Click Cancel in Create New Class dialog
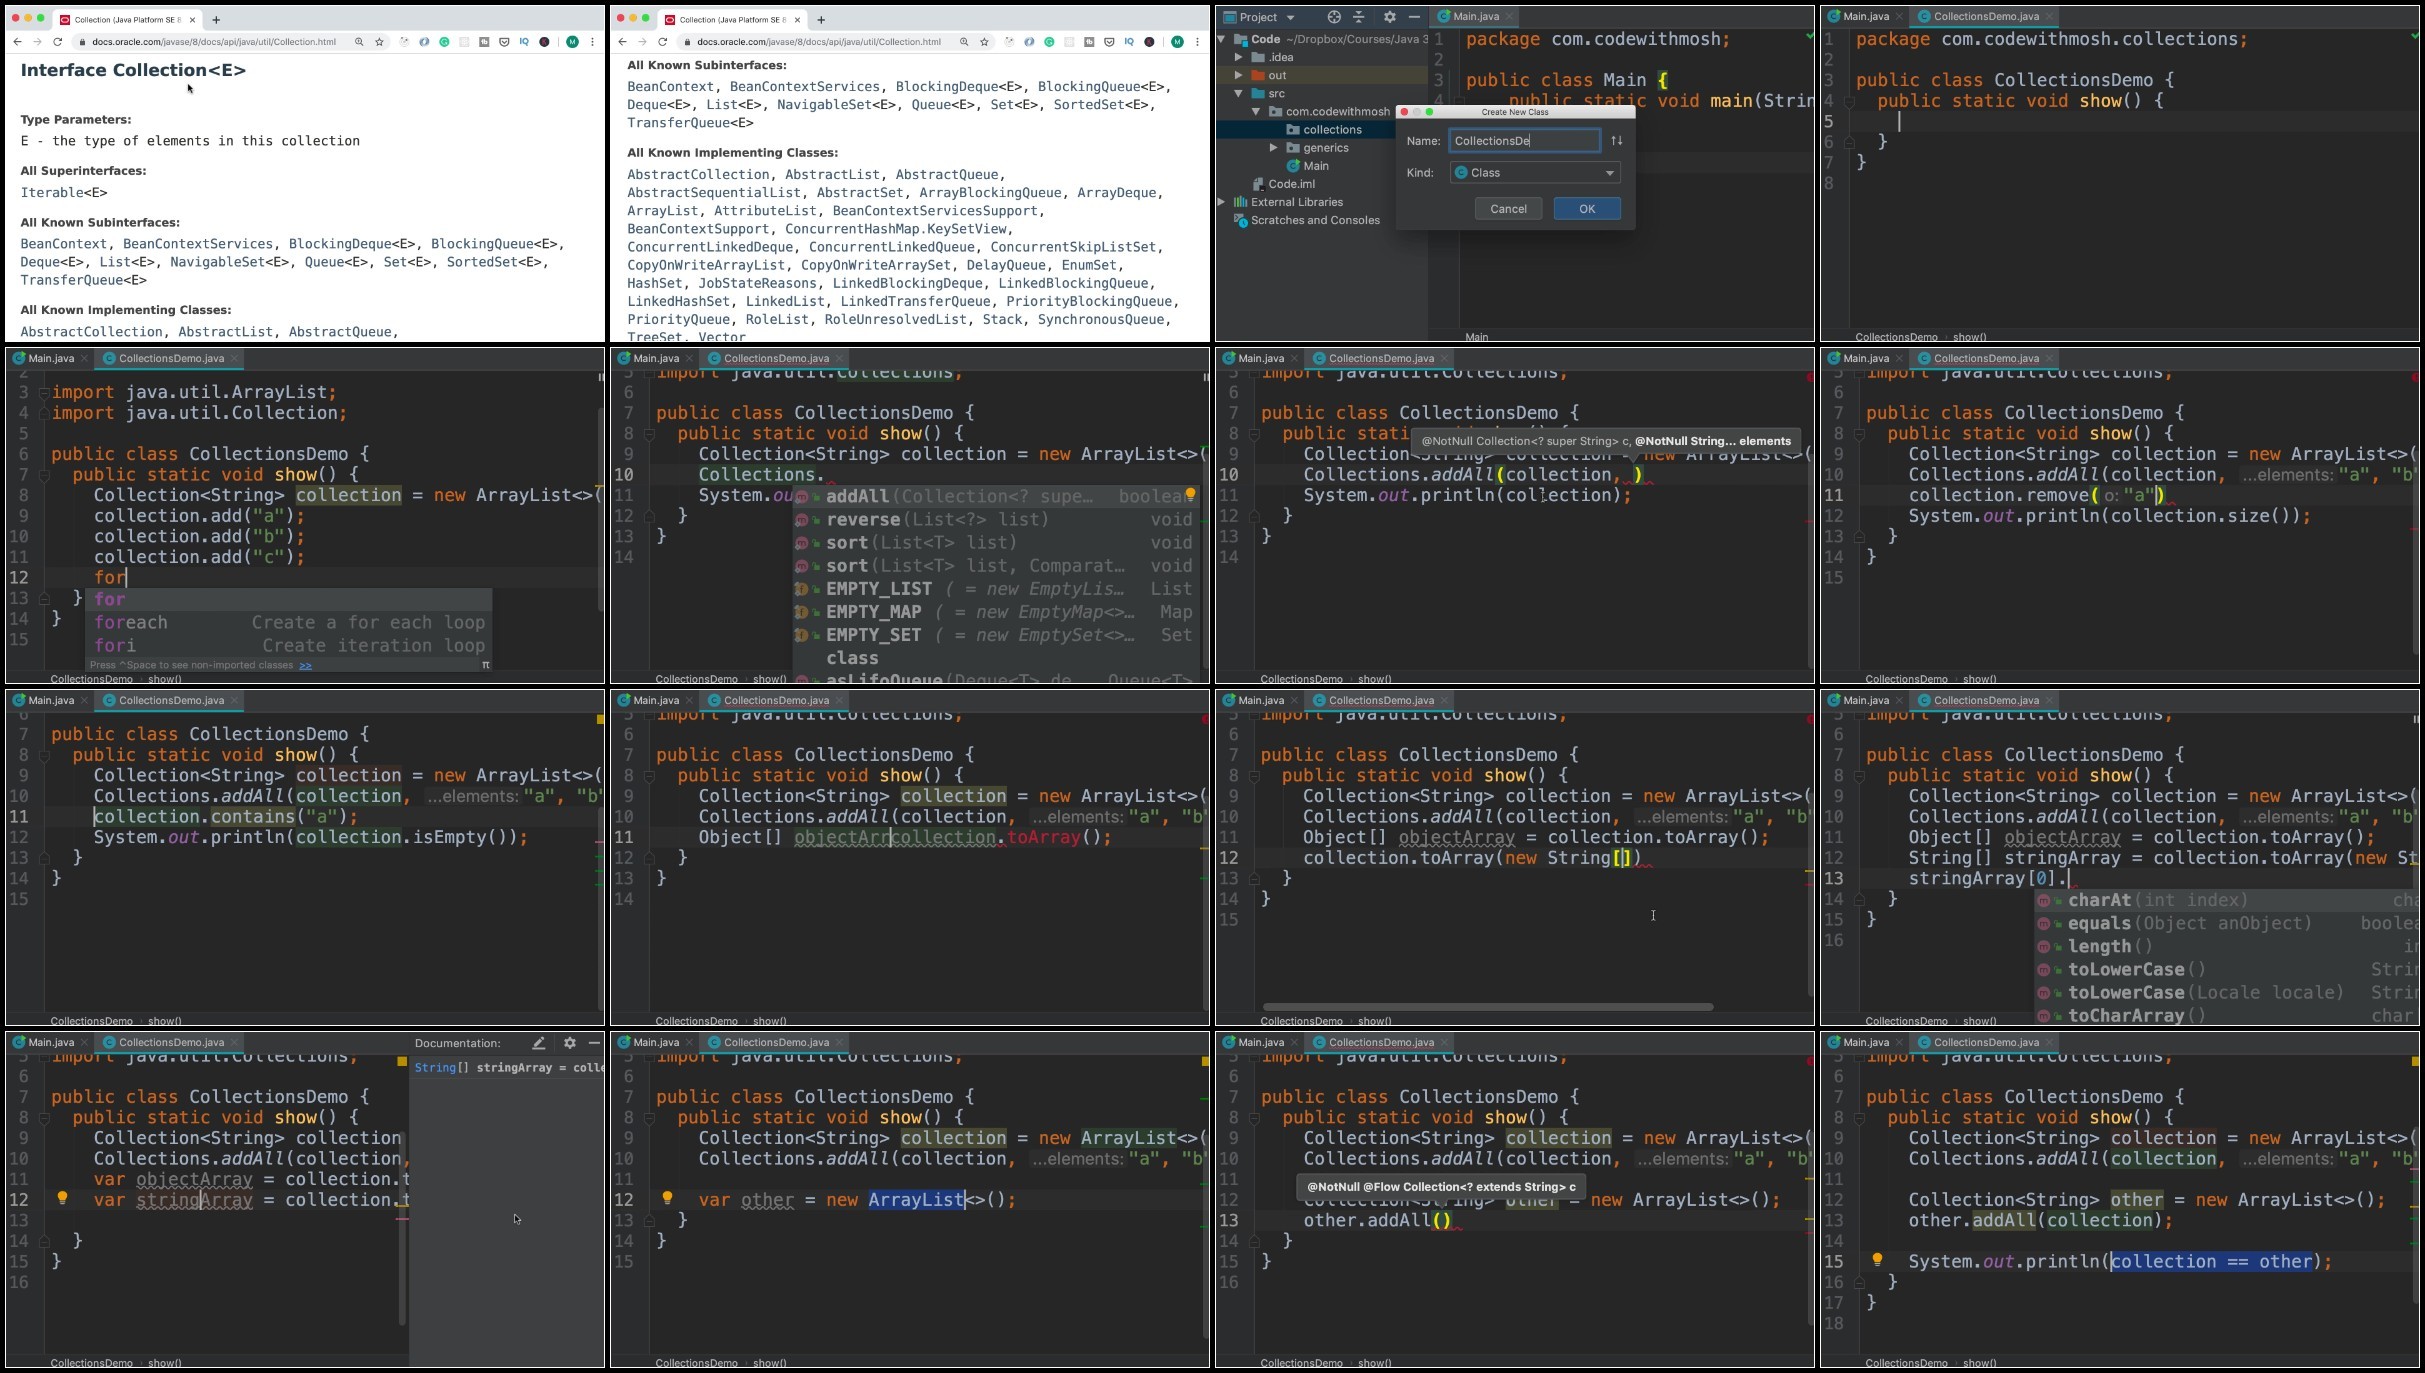Image resolution: width=2425 pixels, height=1373 pixels. tap(1508, 209)
